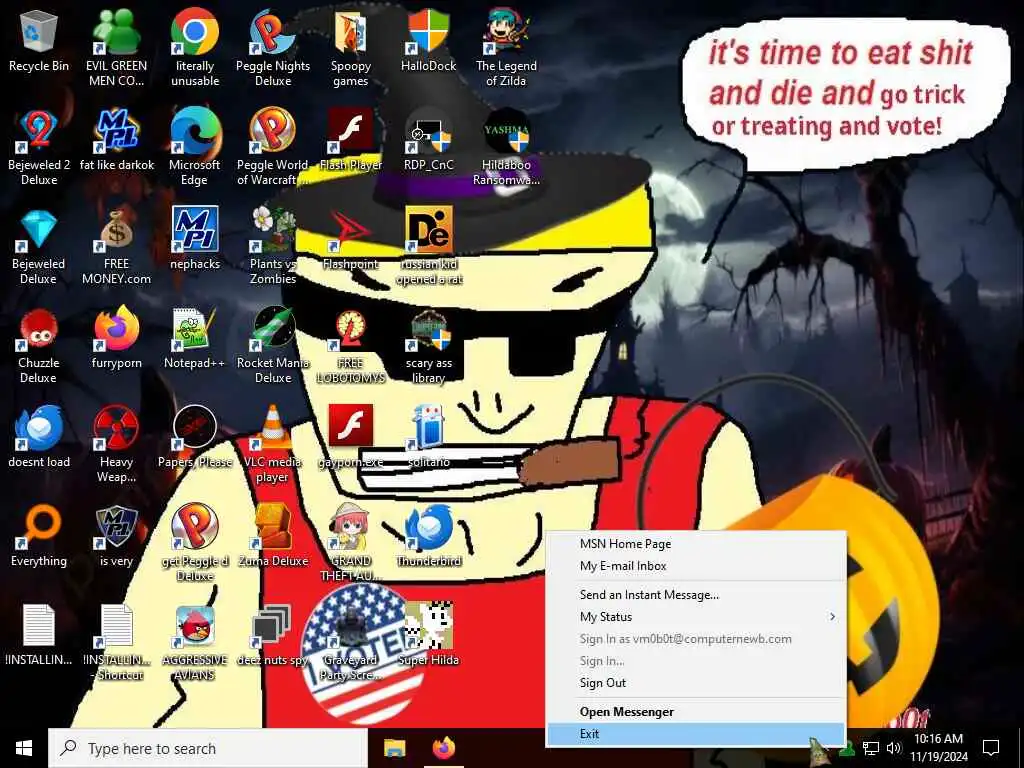Image resolution: width=1024 pixels, height=768 pixels.
Task: Open File Explorer from taskbar
Action: click(x=394, y=748)
